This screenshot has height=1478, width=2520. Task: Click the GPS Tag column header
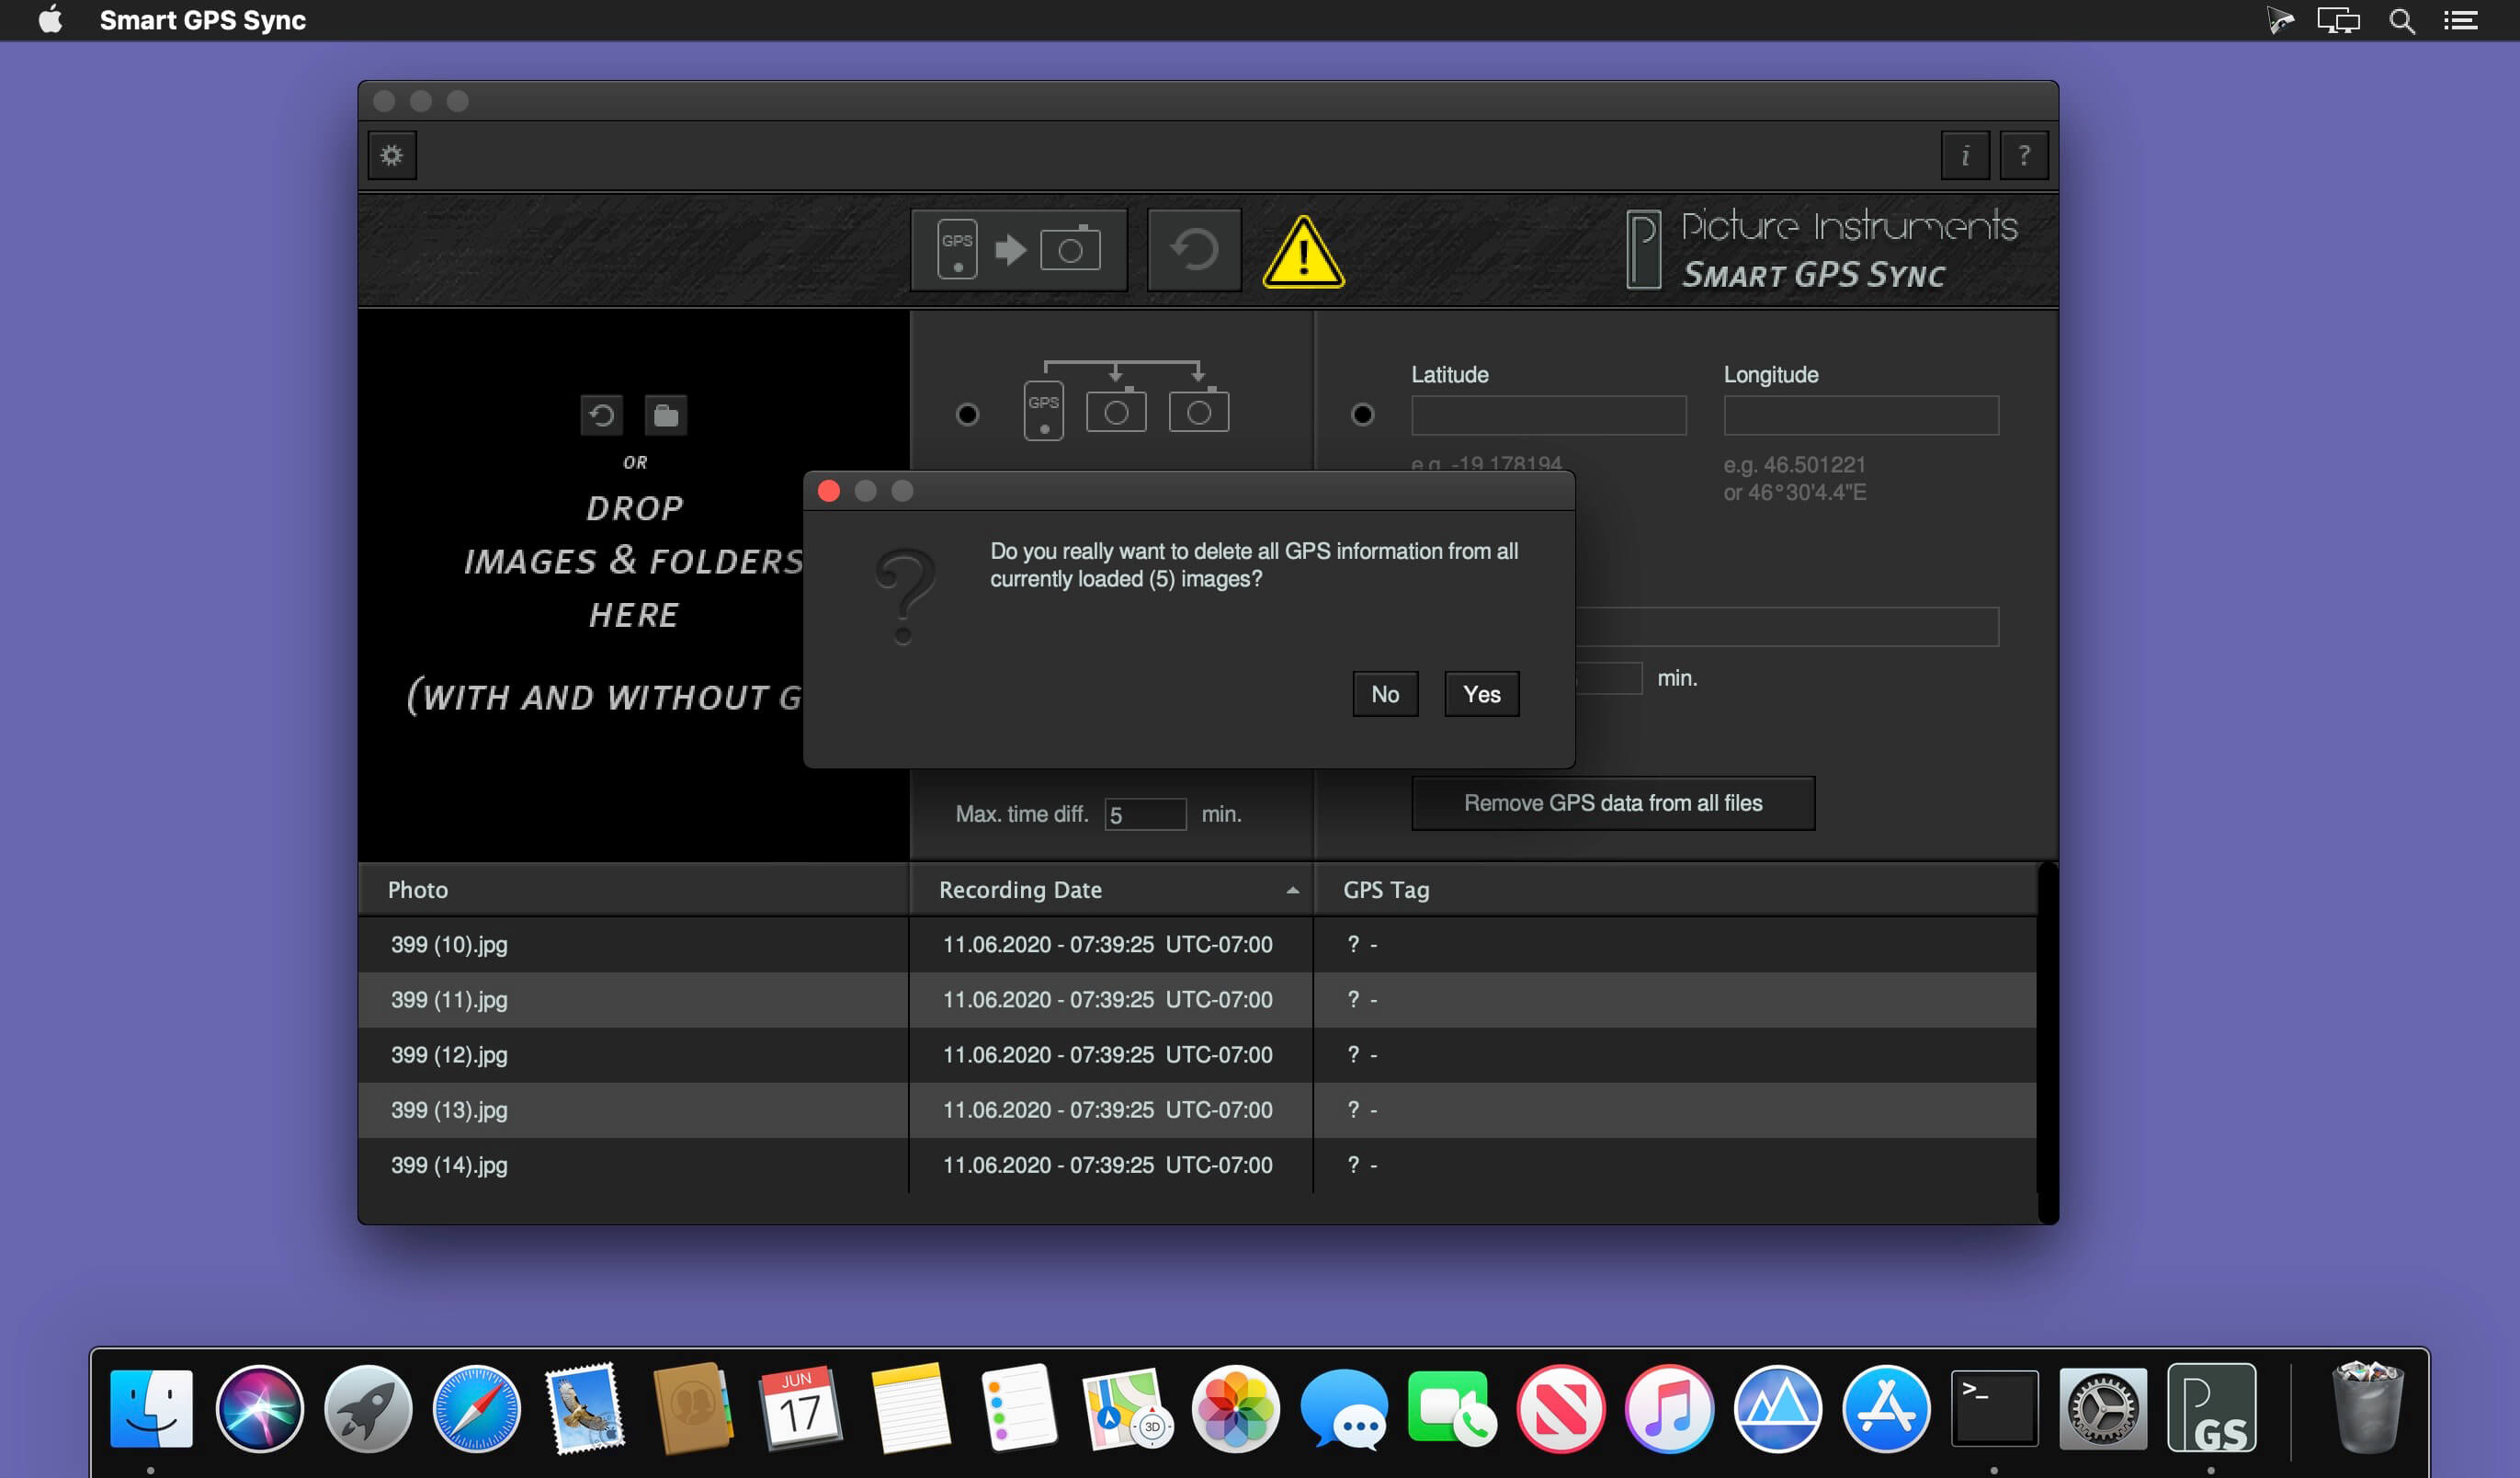pos(1675,889)
